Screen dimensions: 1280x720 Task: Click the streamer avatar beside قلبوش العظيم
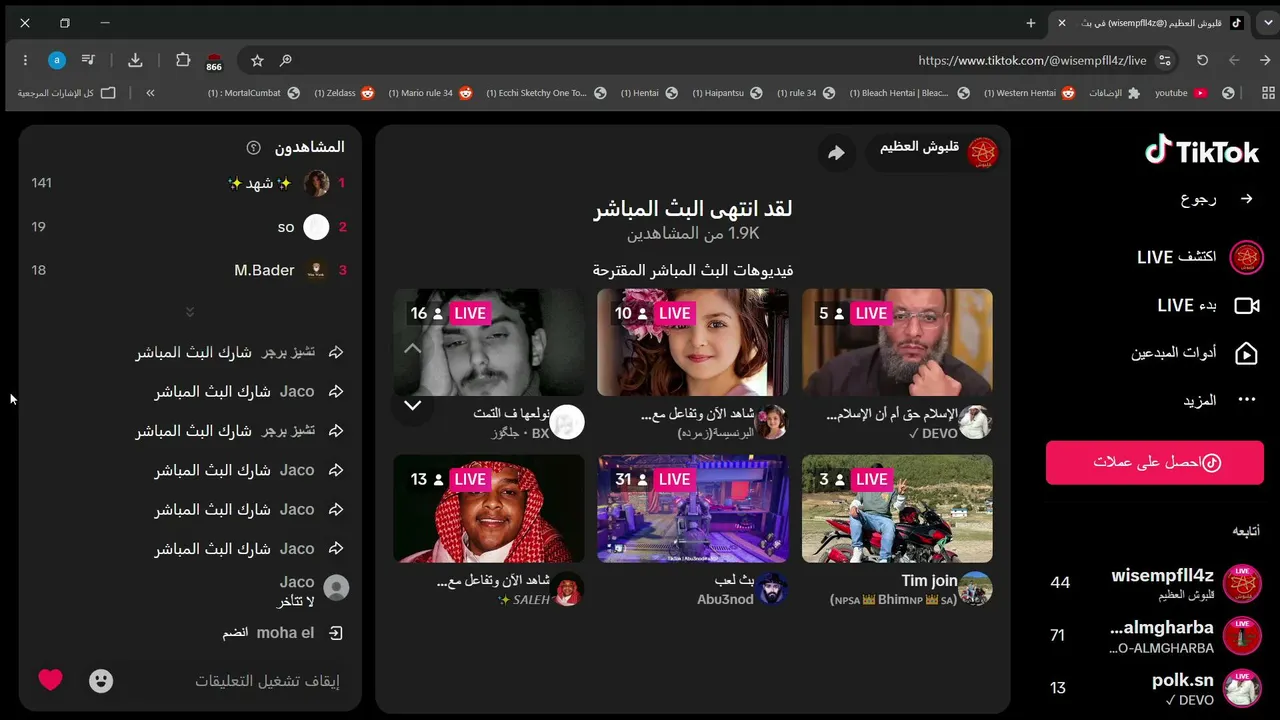pos(983,152)
